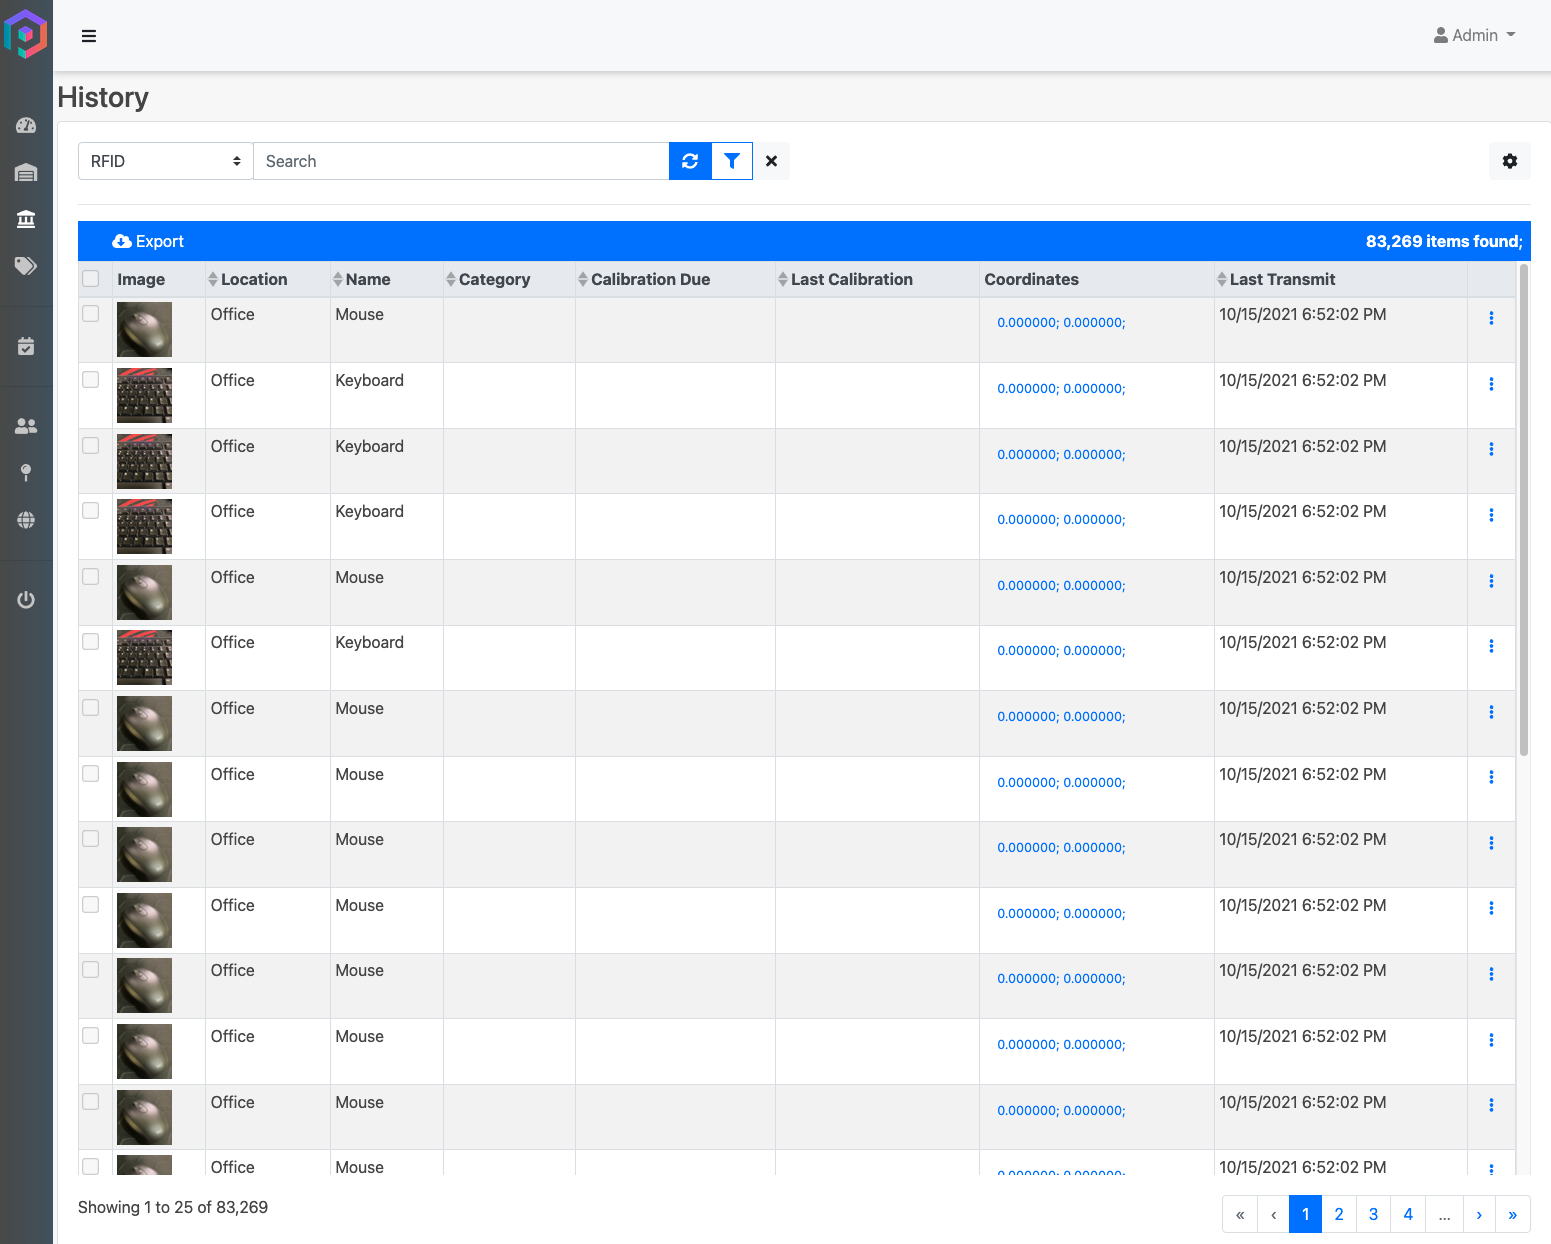This screenshot has width=1551, height=1244.
Task: Click the table vertical scrollbar
Action: point(1524,510)
